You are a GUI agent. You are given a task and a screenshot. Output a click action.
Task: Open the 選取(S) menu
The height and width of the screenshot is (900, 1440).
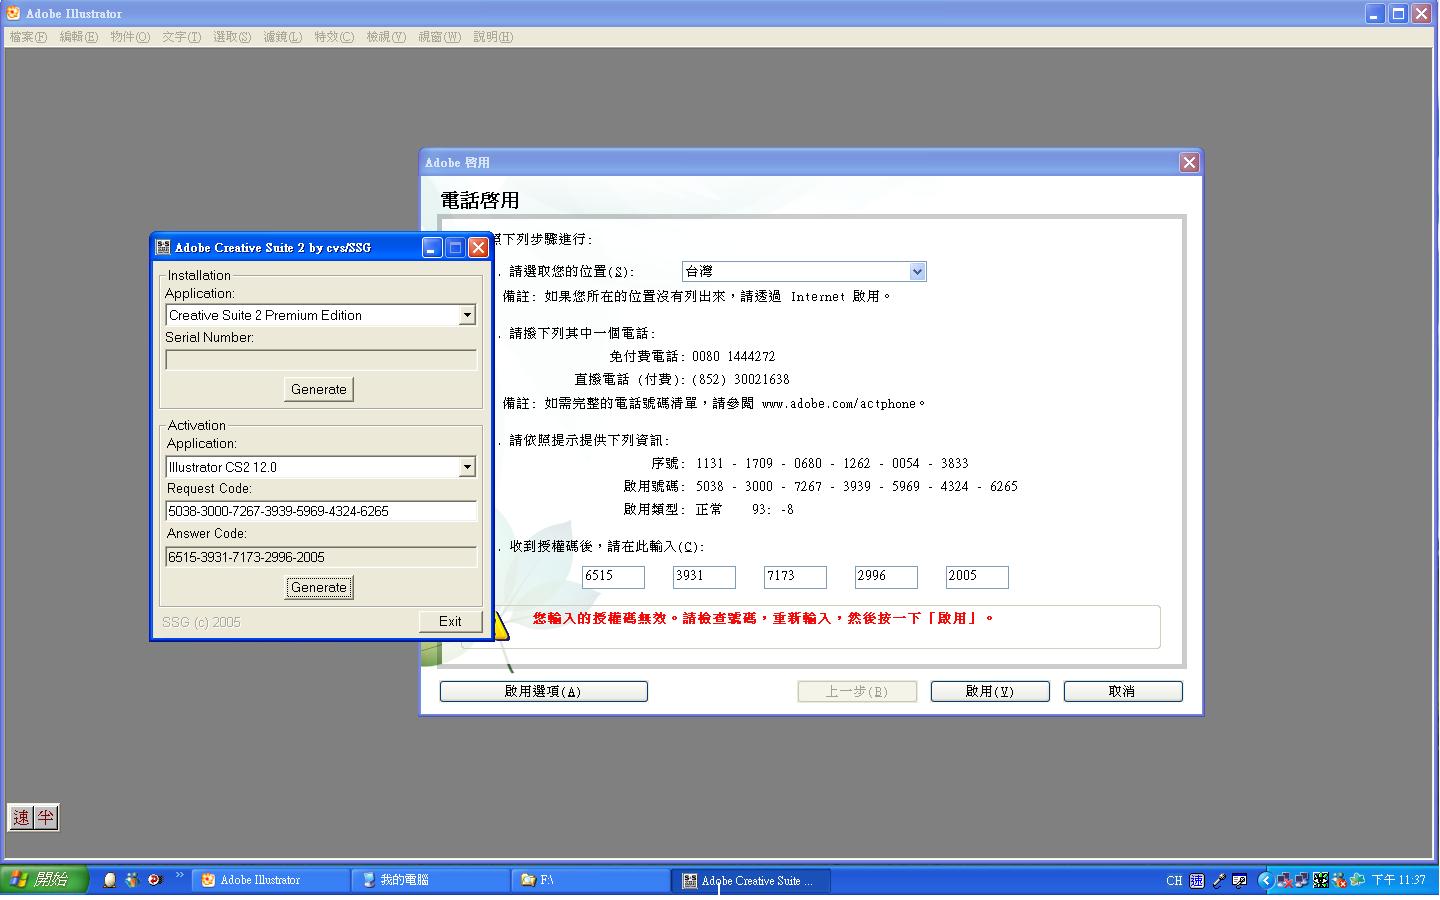[233, 37]
